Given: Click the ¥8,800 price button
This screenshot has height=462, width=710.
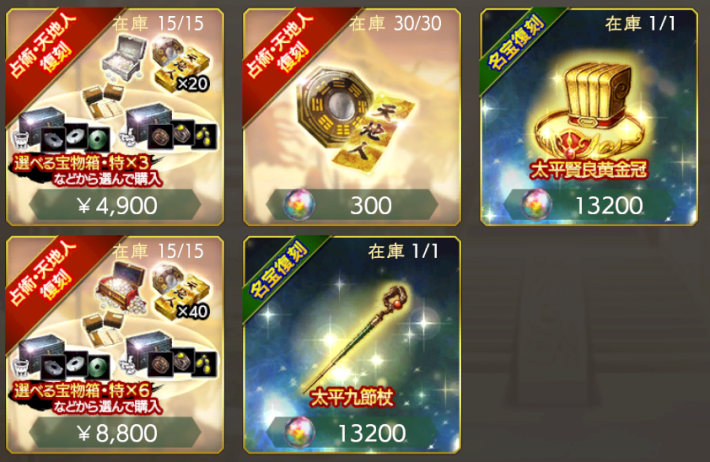Looking at the screenshot, I should pyautogui.click(x=115, y=433).
